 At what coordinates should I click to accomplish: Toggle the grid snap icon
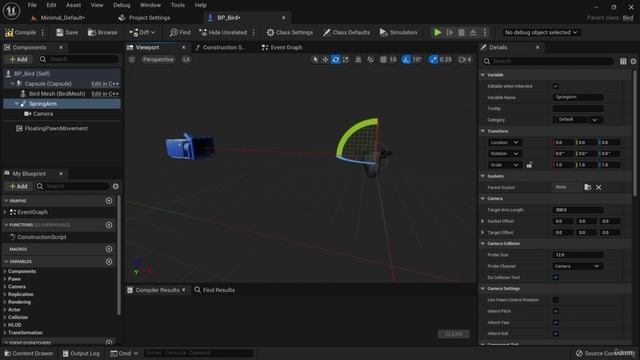[383, 60]
